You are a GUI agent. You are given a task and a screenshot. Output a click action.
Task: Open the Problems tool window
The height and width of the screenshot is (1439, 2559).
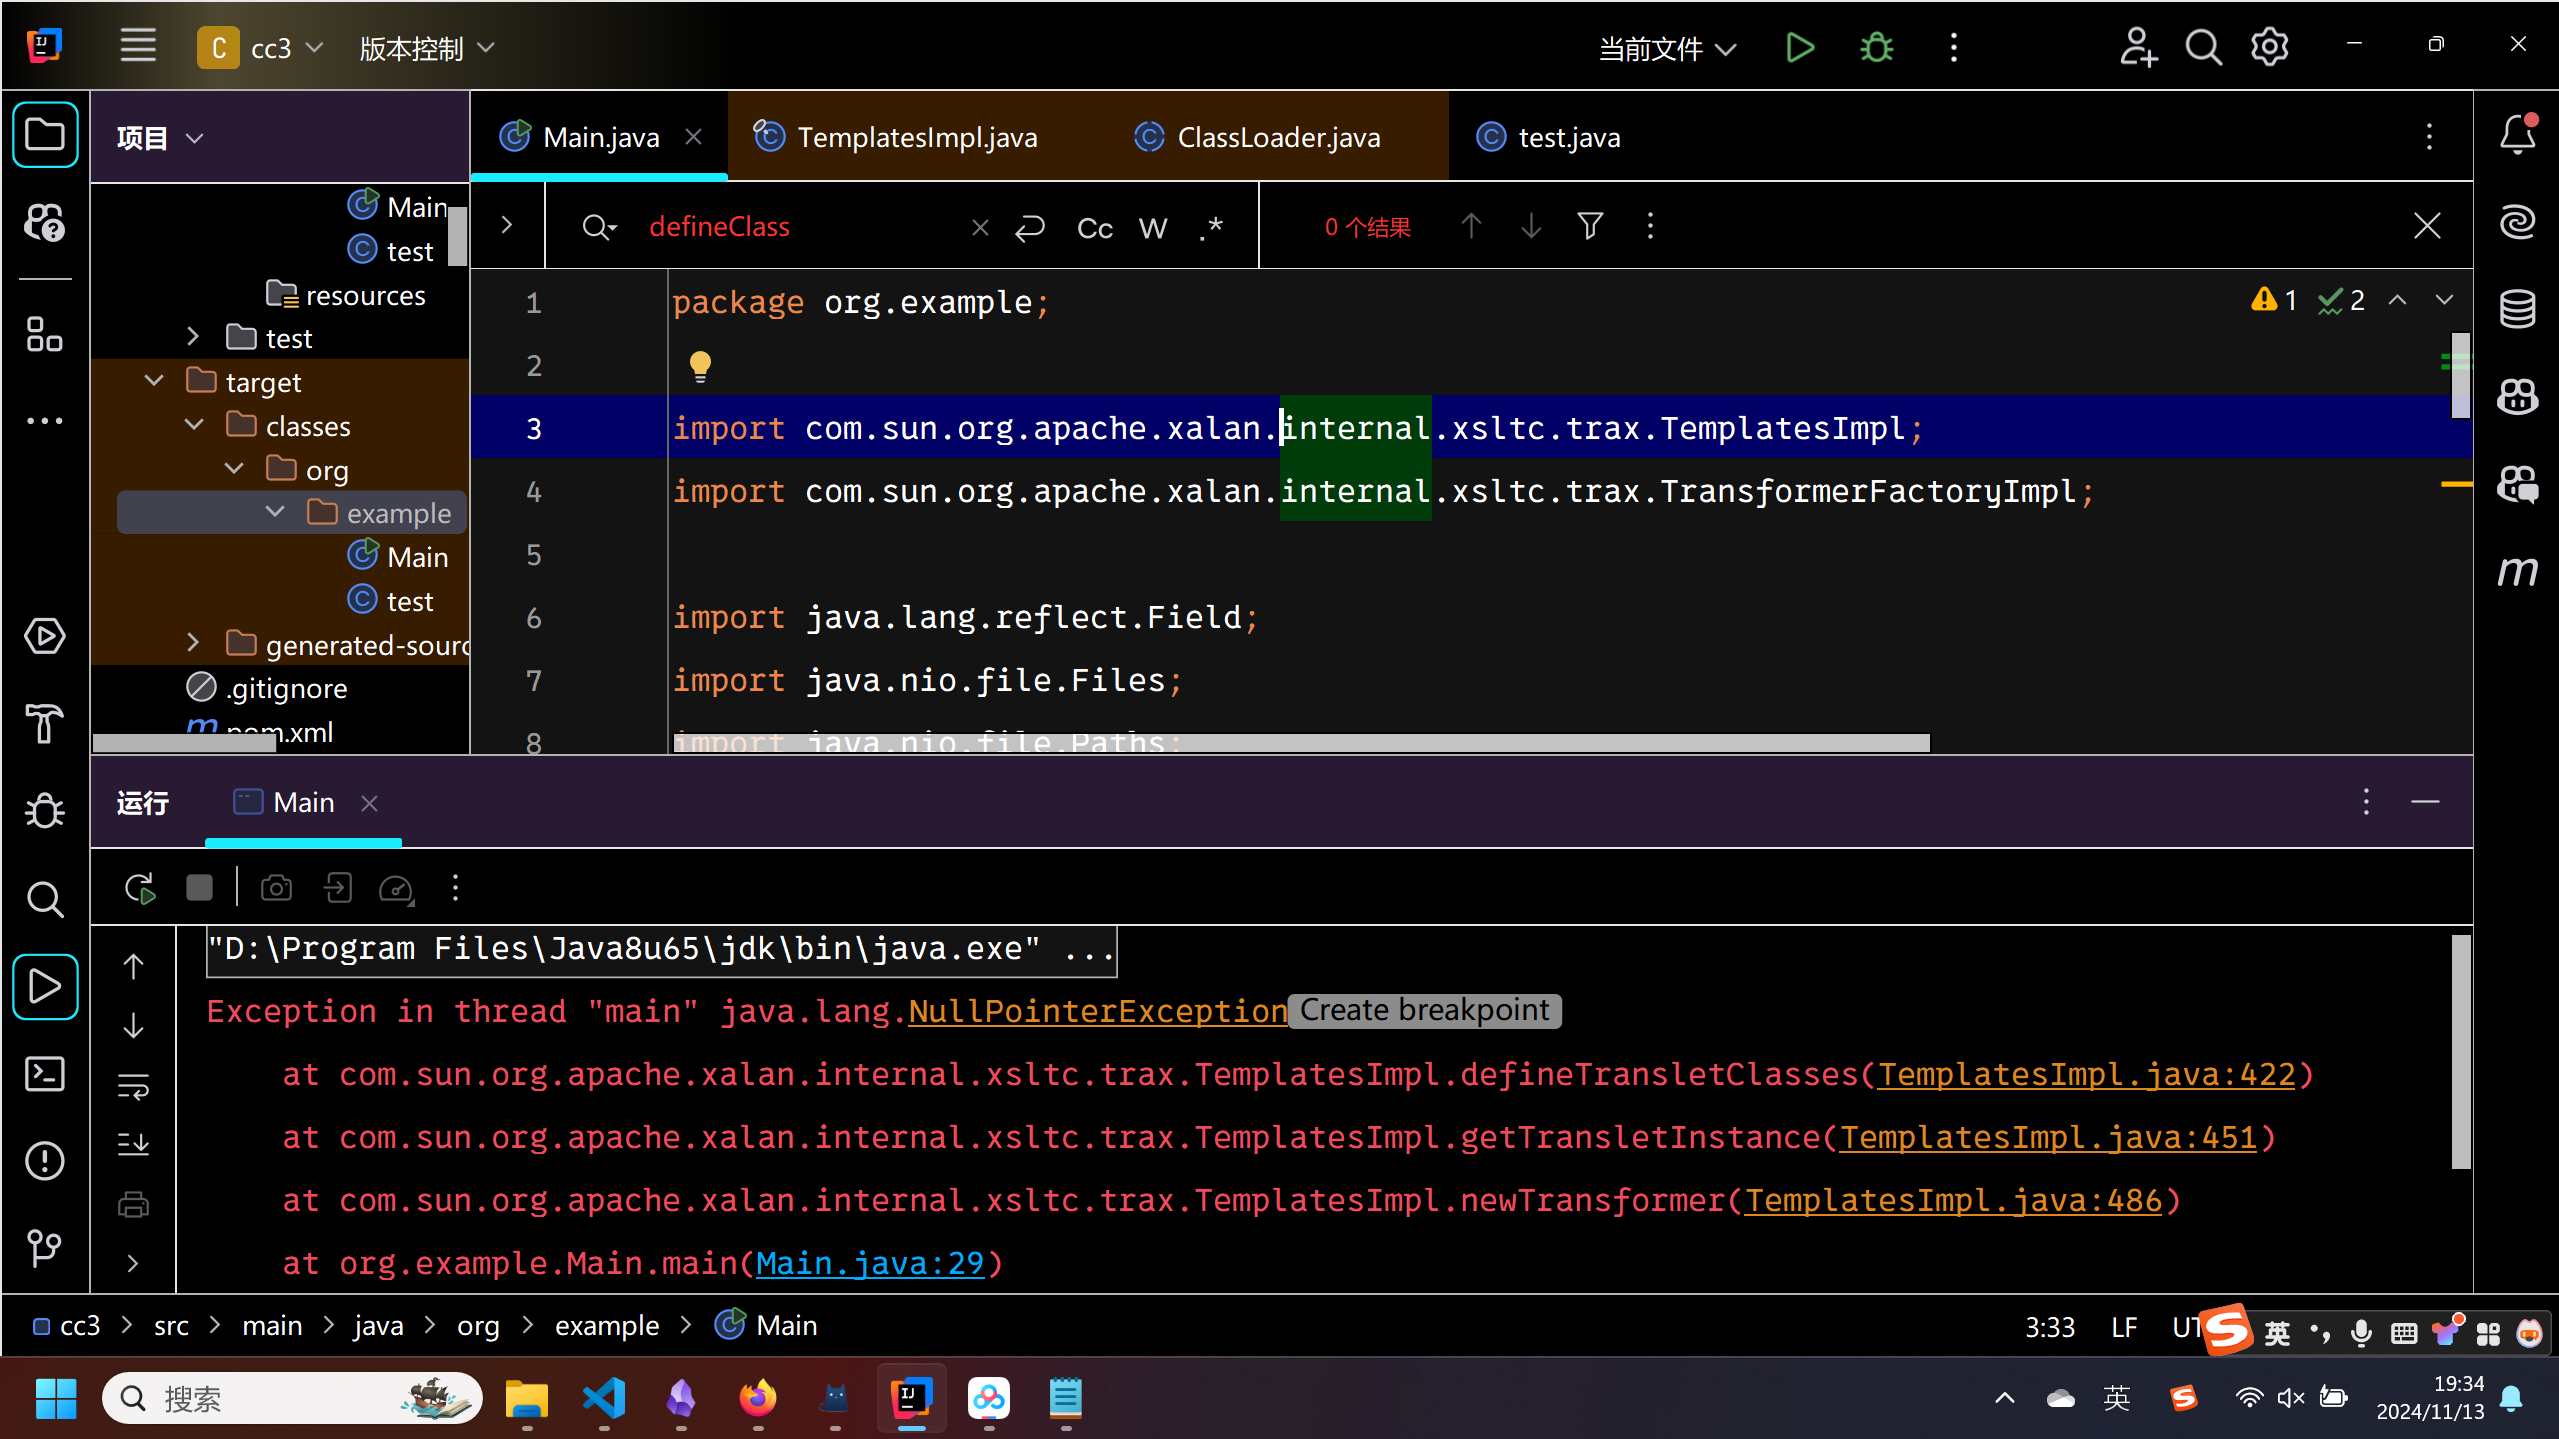tap(45, 1161)
